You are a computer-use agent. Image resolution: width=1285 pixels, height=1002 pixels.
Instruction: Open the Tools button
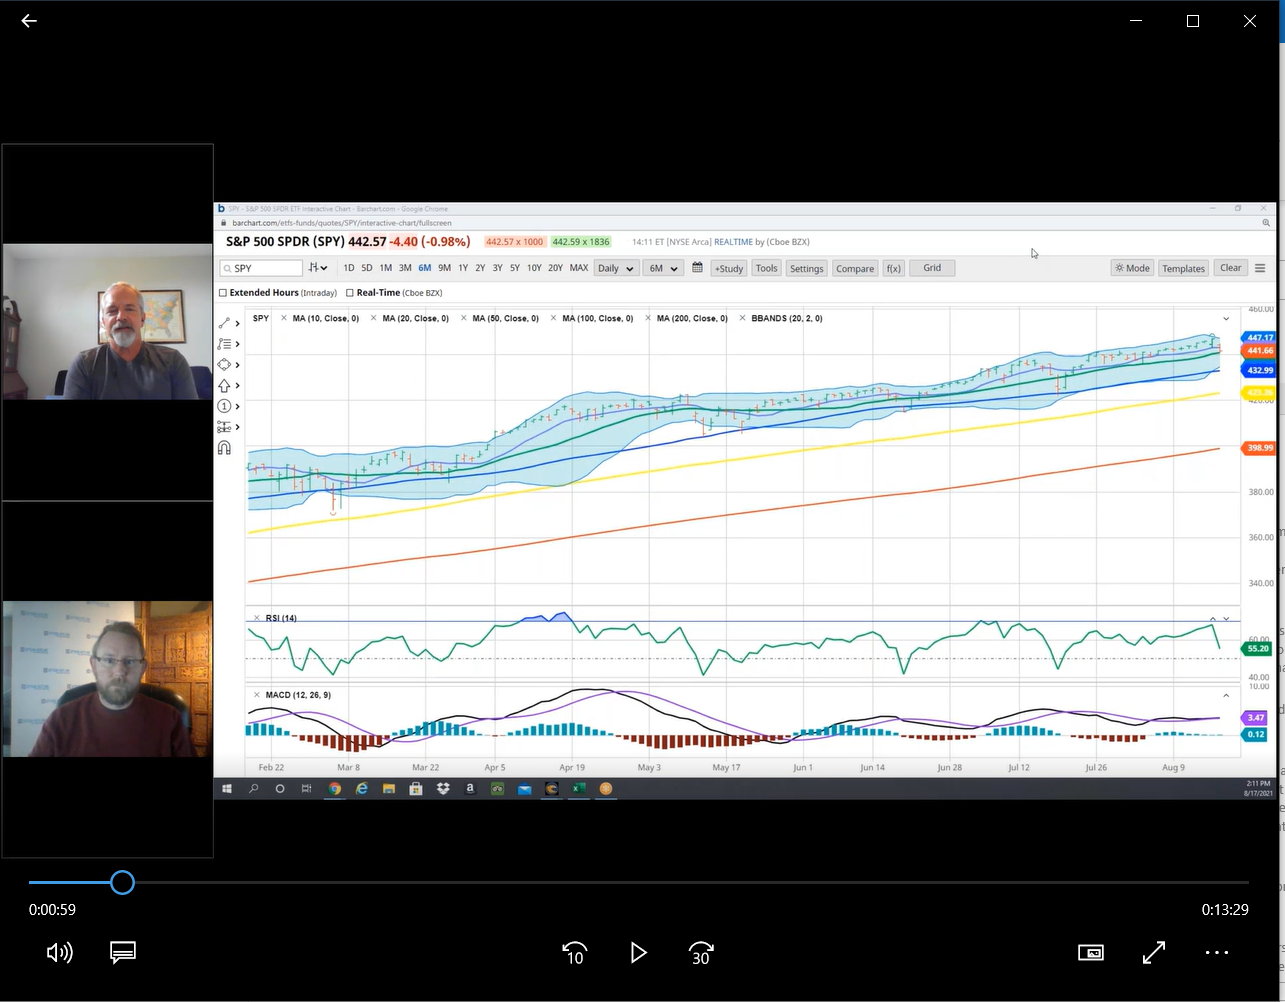coord(767,268)
